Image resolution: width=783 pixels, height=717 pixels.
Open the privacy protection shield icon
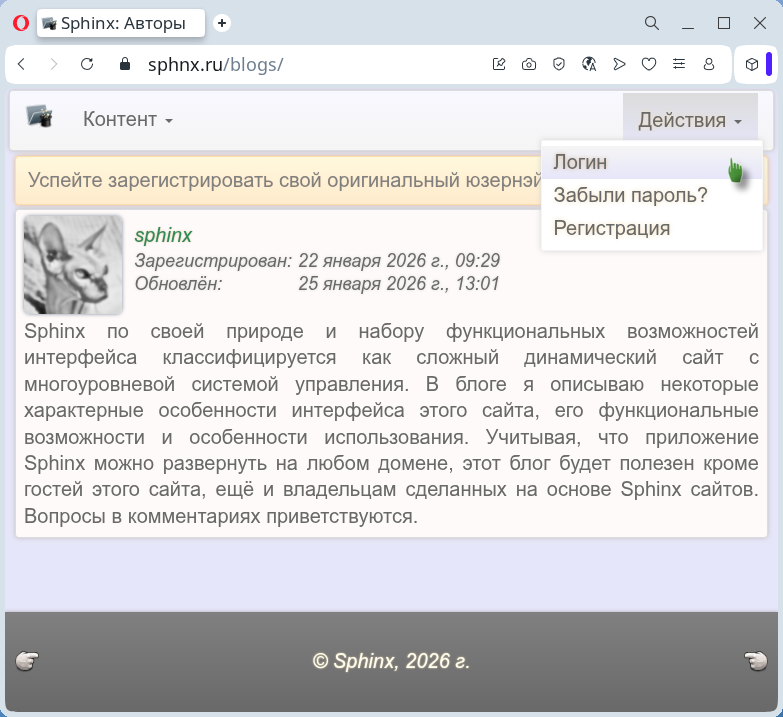pos(559,64)
